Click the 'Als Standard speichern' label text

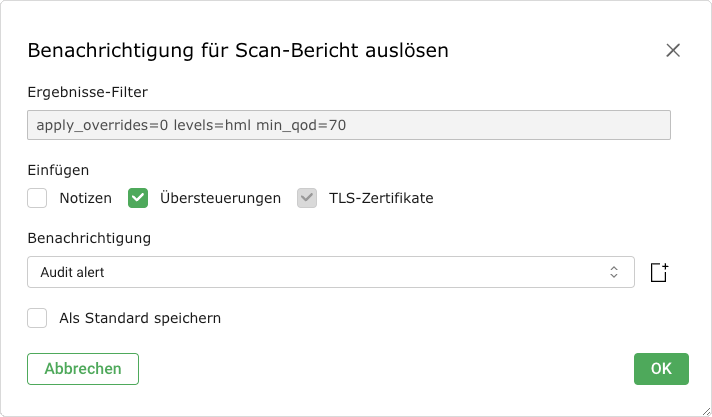pyautogui.click(x=140, y=318)
